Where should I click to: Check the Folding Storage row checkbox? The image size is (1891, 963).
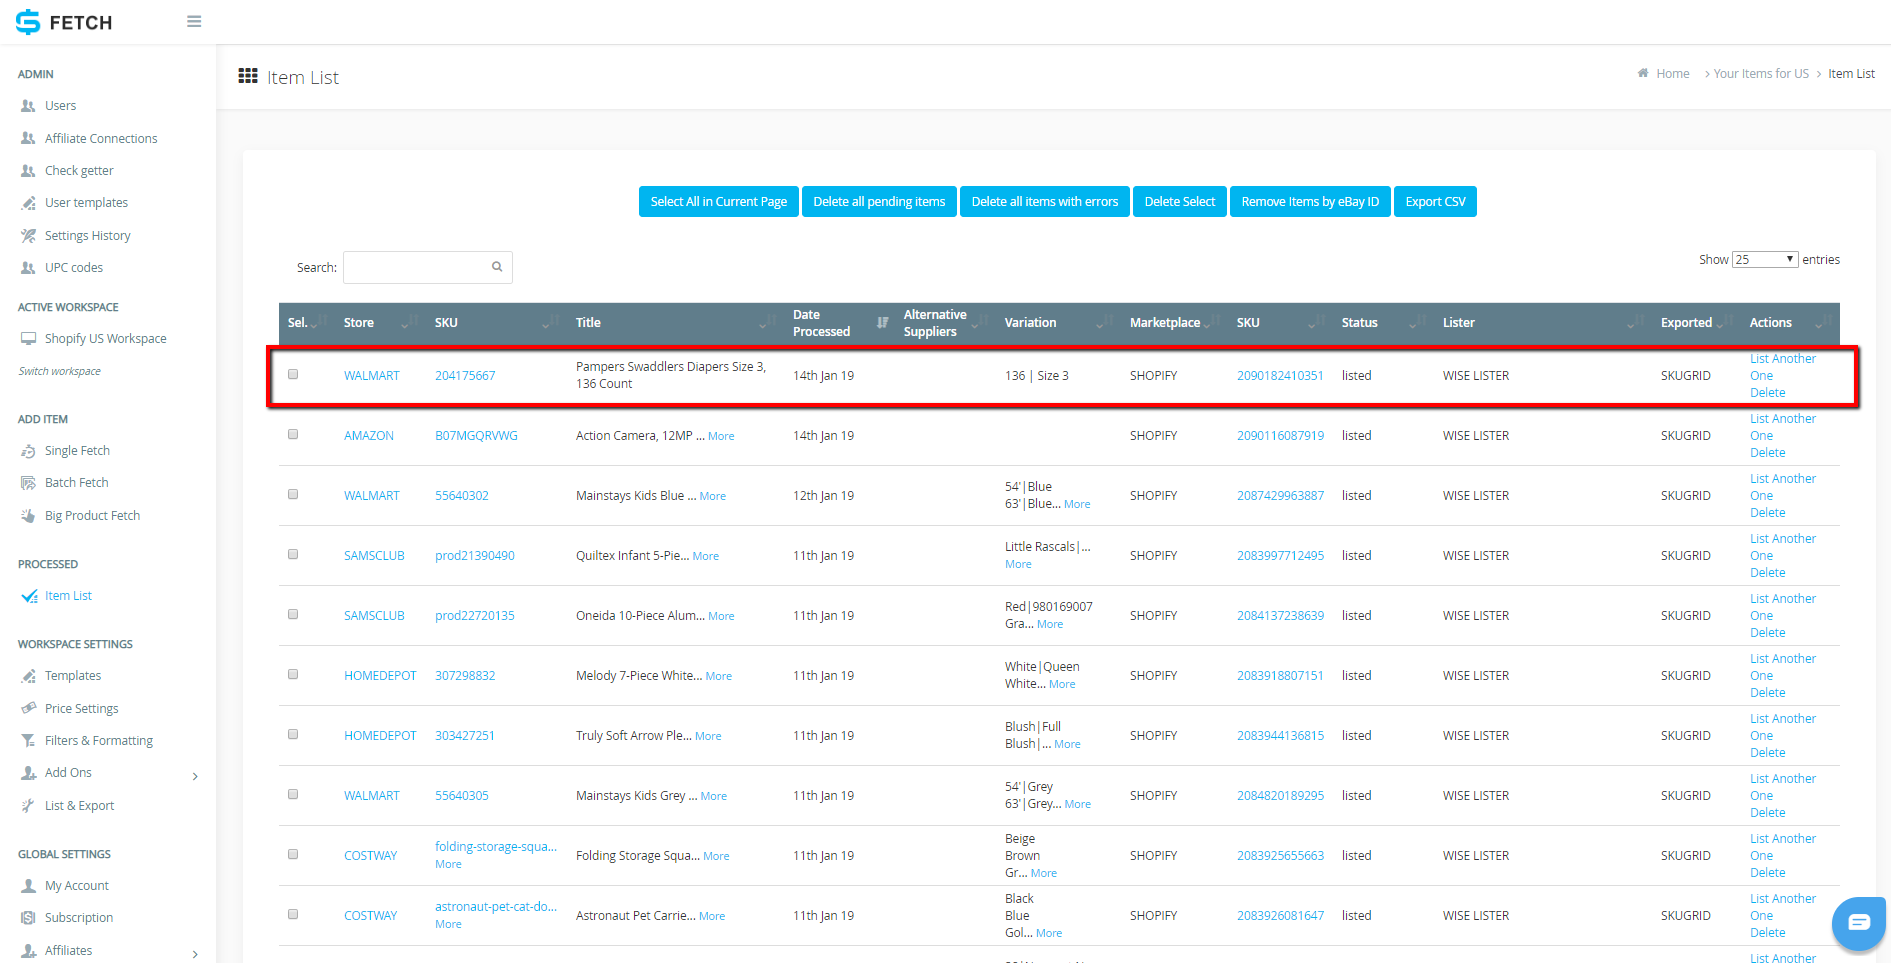(293, 854)
